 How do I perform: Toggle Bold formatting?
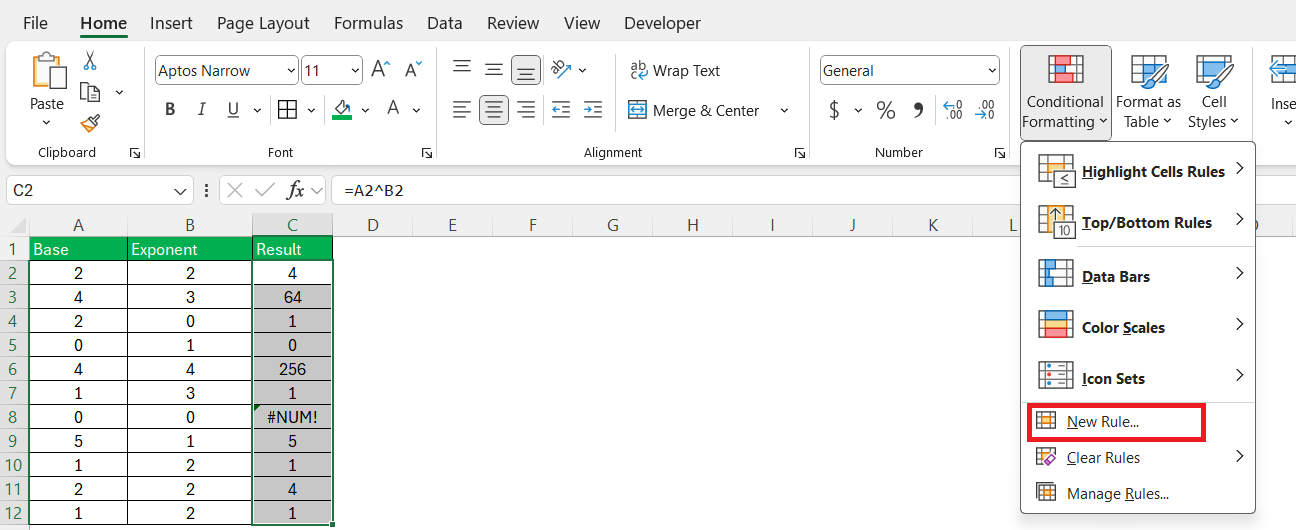pyautogui.click(x=170, y=110)
